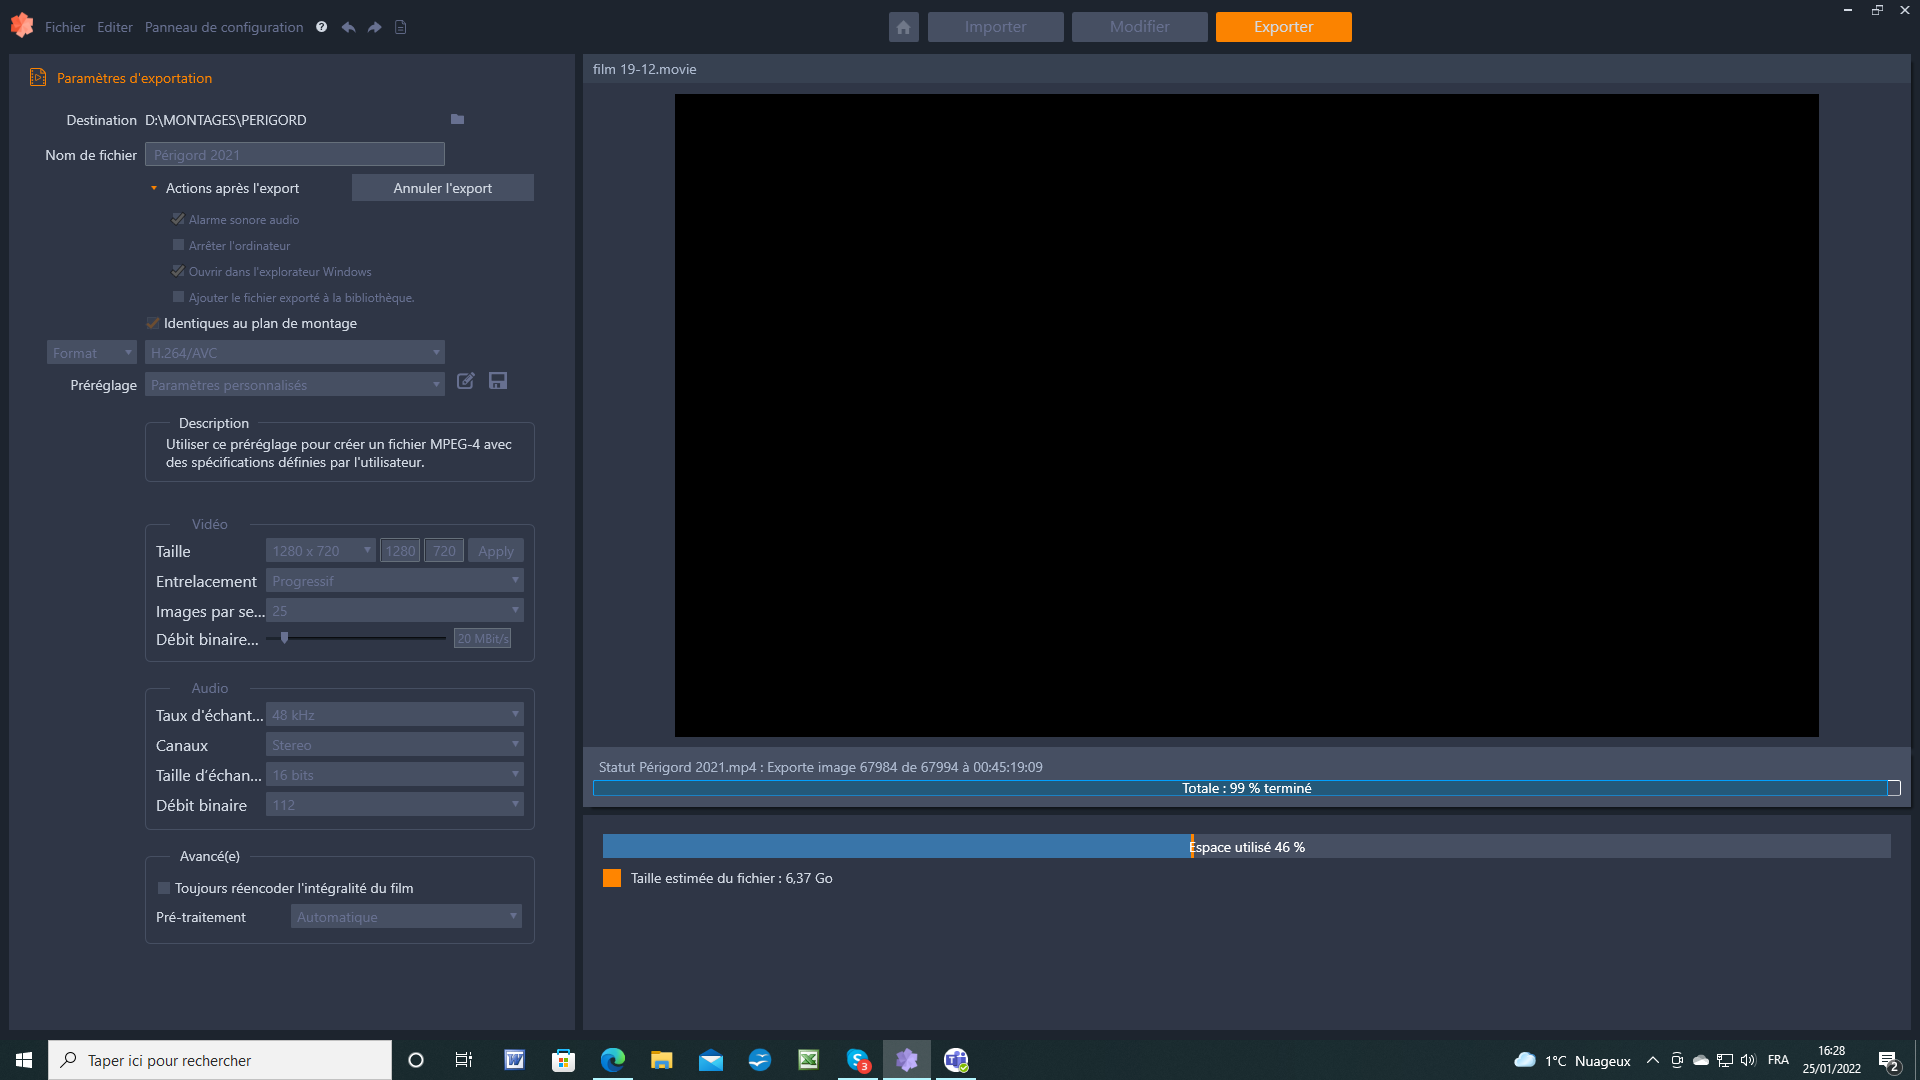Image resolution: width=1920 pixels, height=1080 pixels.
Task: Open the help question mark icon
Action: click(x=321, y=27)
